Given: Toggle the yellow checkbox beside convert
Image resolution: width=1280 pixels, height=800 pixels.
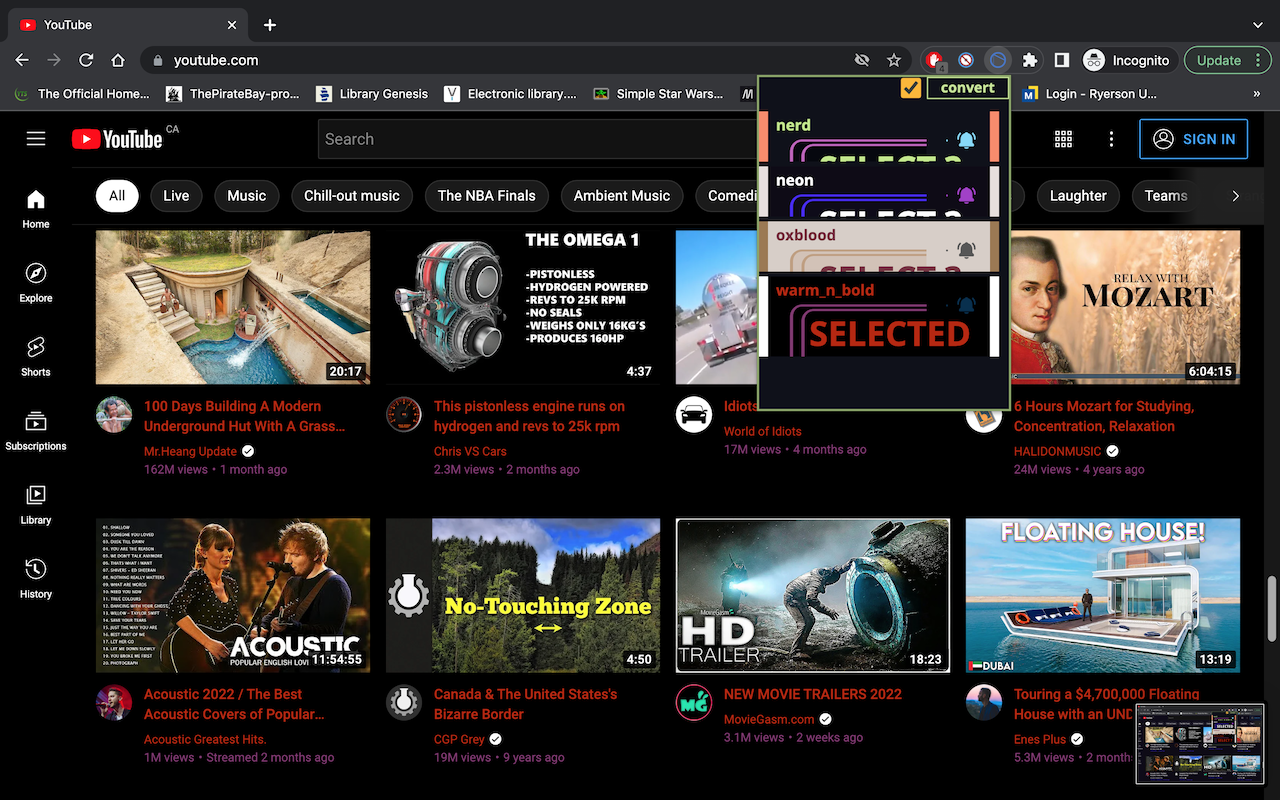Looking at the screenshot, I should point(910,88).
